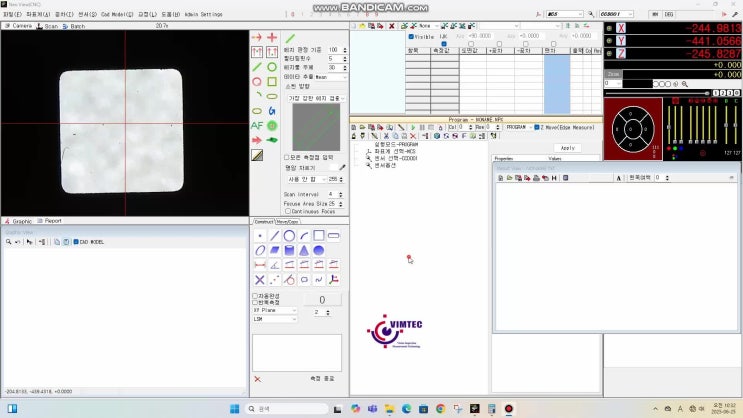Click the red X delete icon in results toolbar
This screenshot has width=743, height=418.
coord(391,26)
